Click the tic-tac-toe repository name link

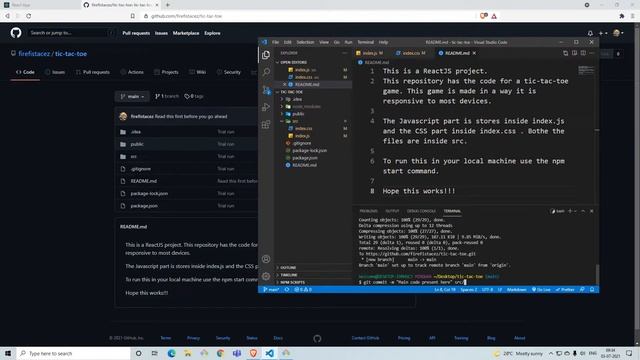(x=71, y=53)
